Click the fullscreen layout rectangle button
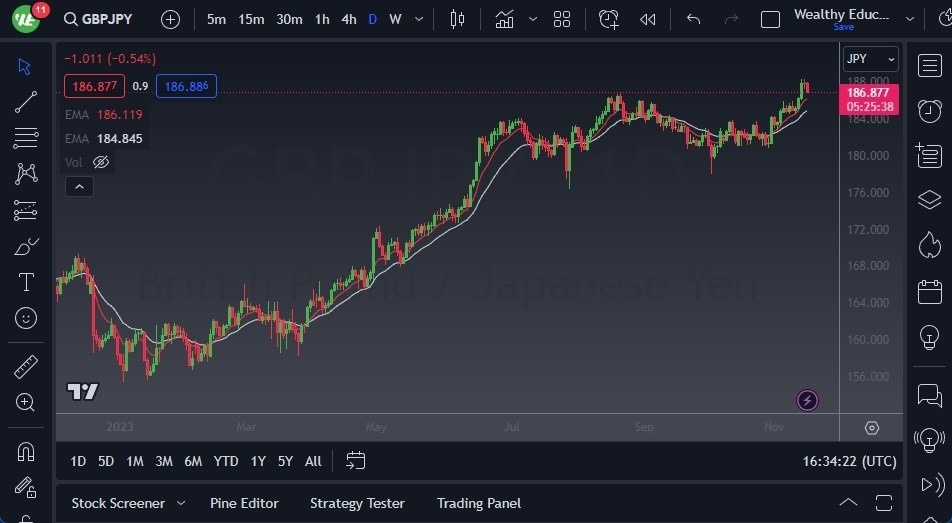This screenshot has width=952, height=523. pyautogui.click(x=770, y=19)
